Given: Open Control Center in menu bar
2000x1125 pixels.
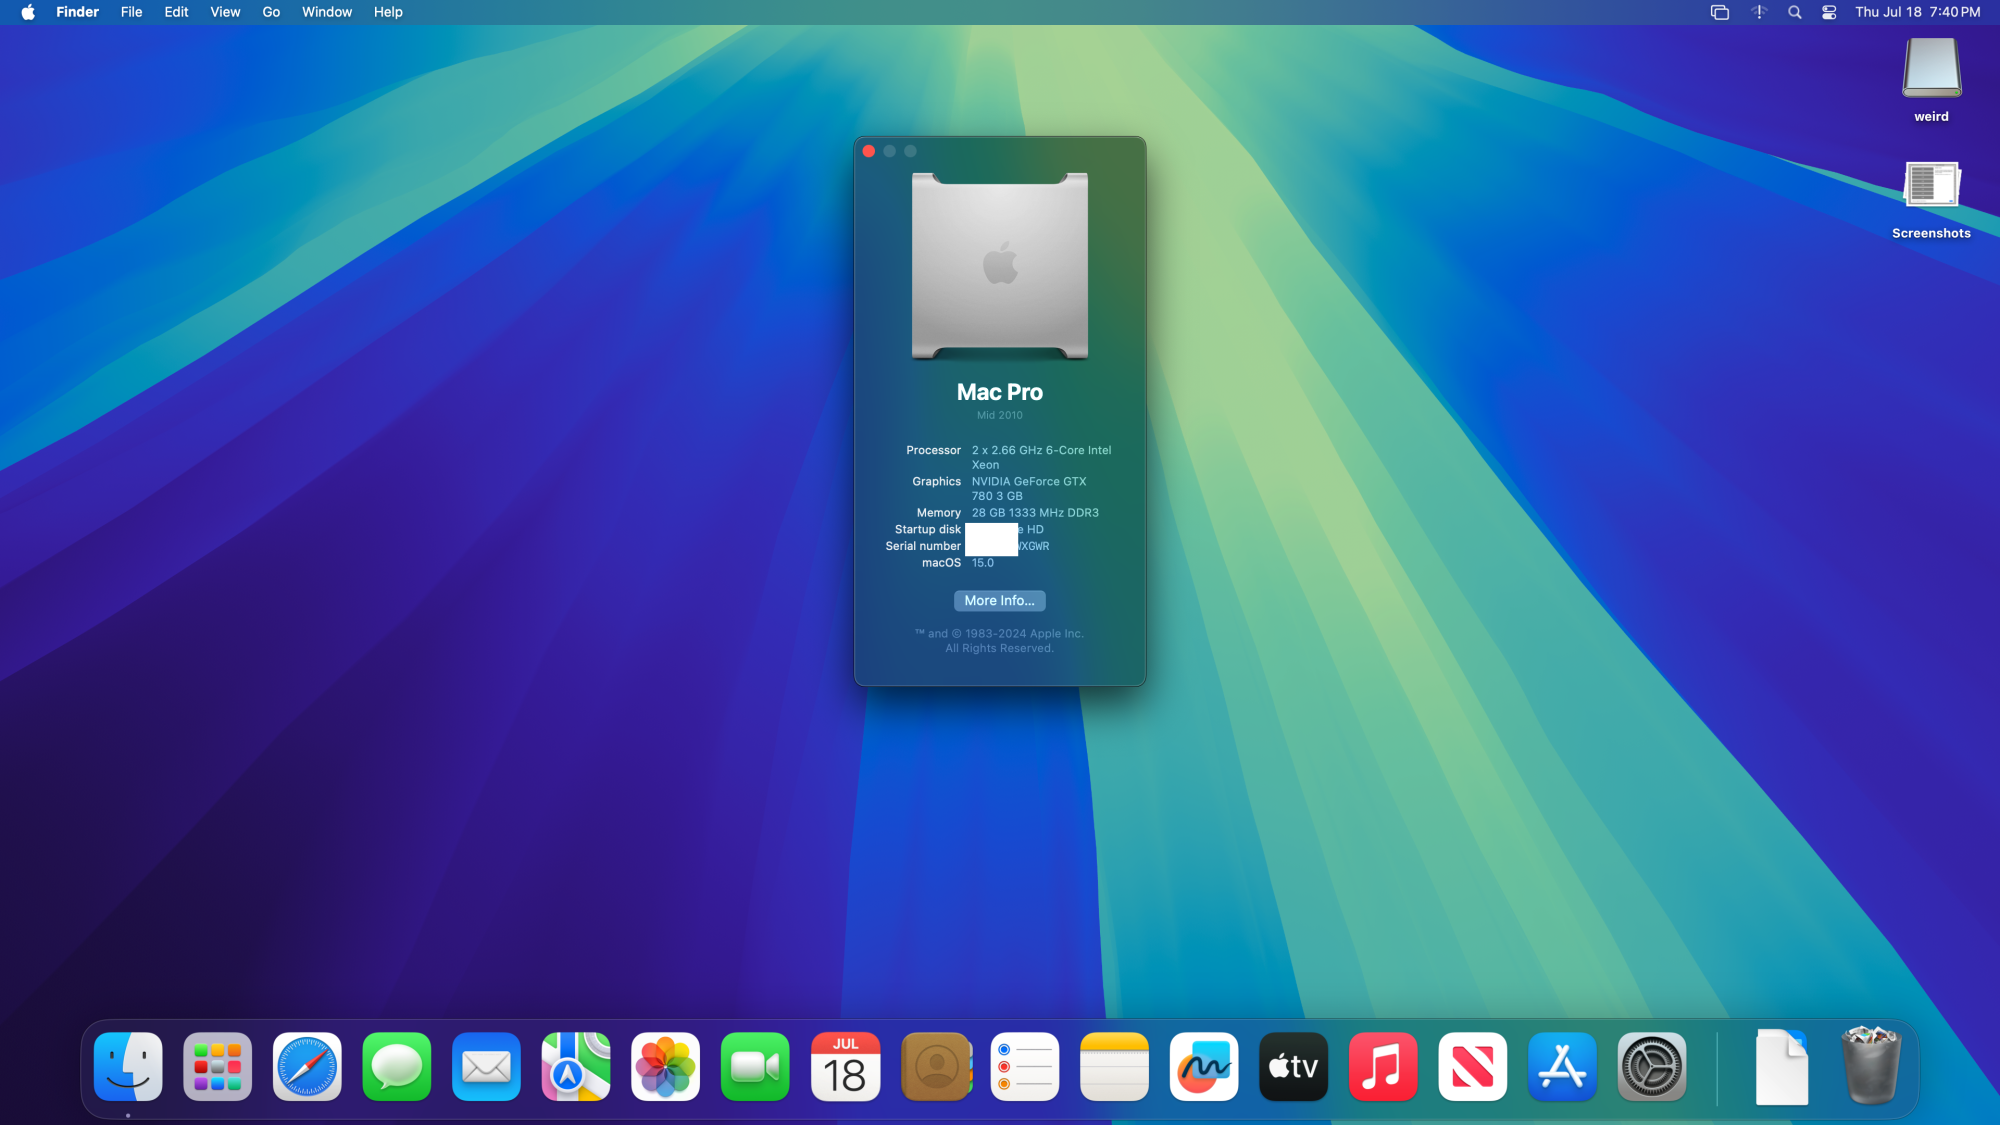Looking at the screenshot, I should [x=1829, y=12].
